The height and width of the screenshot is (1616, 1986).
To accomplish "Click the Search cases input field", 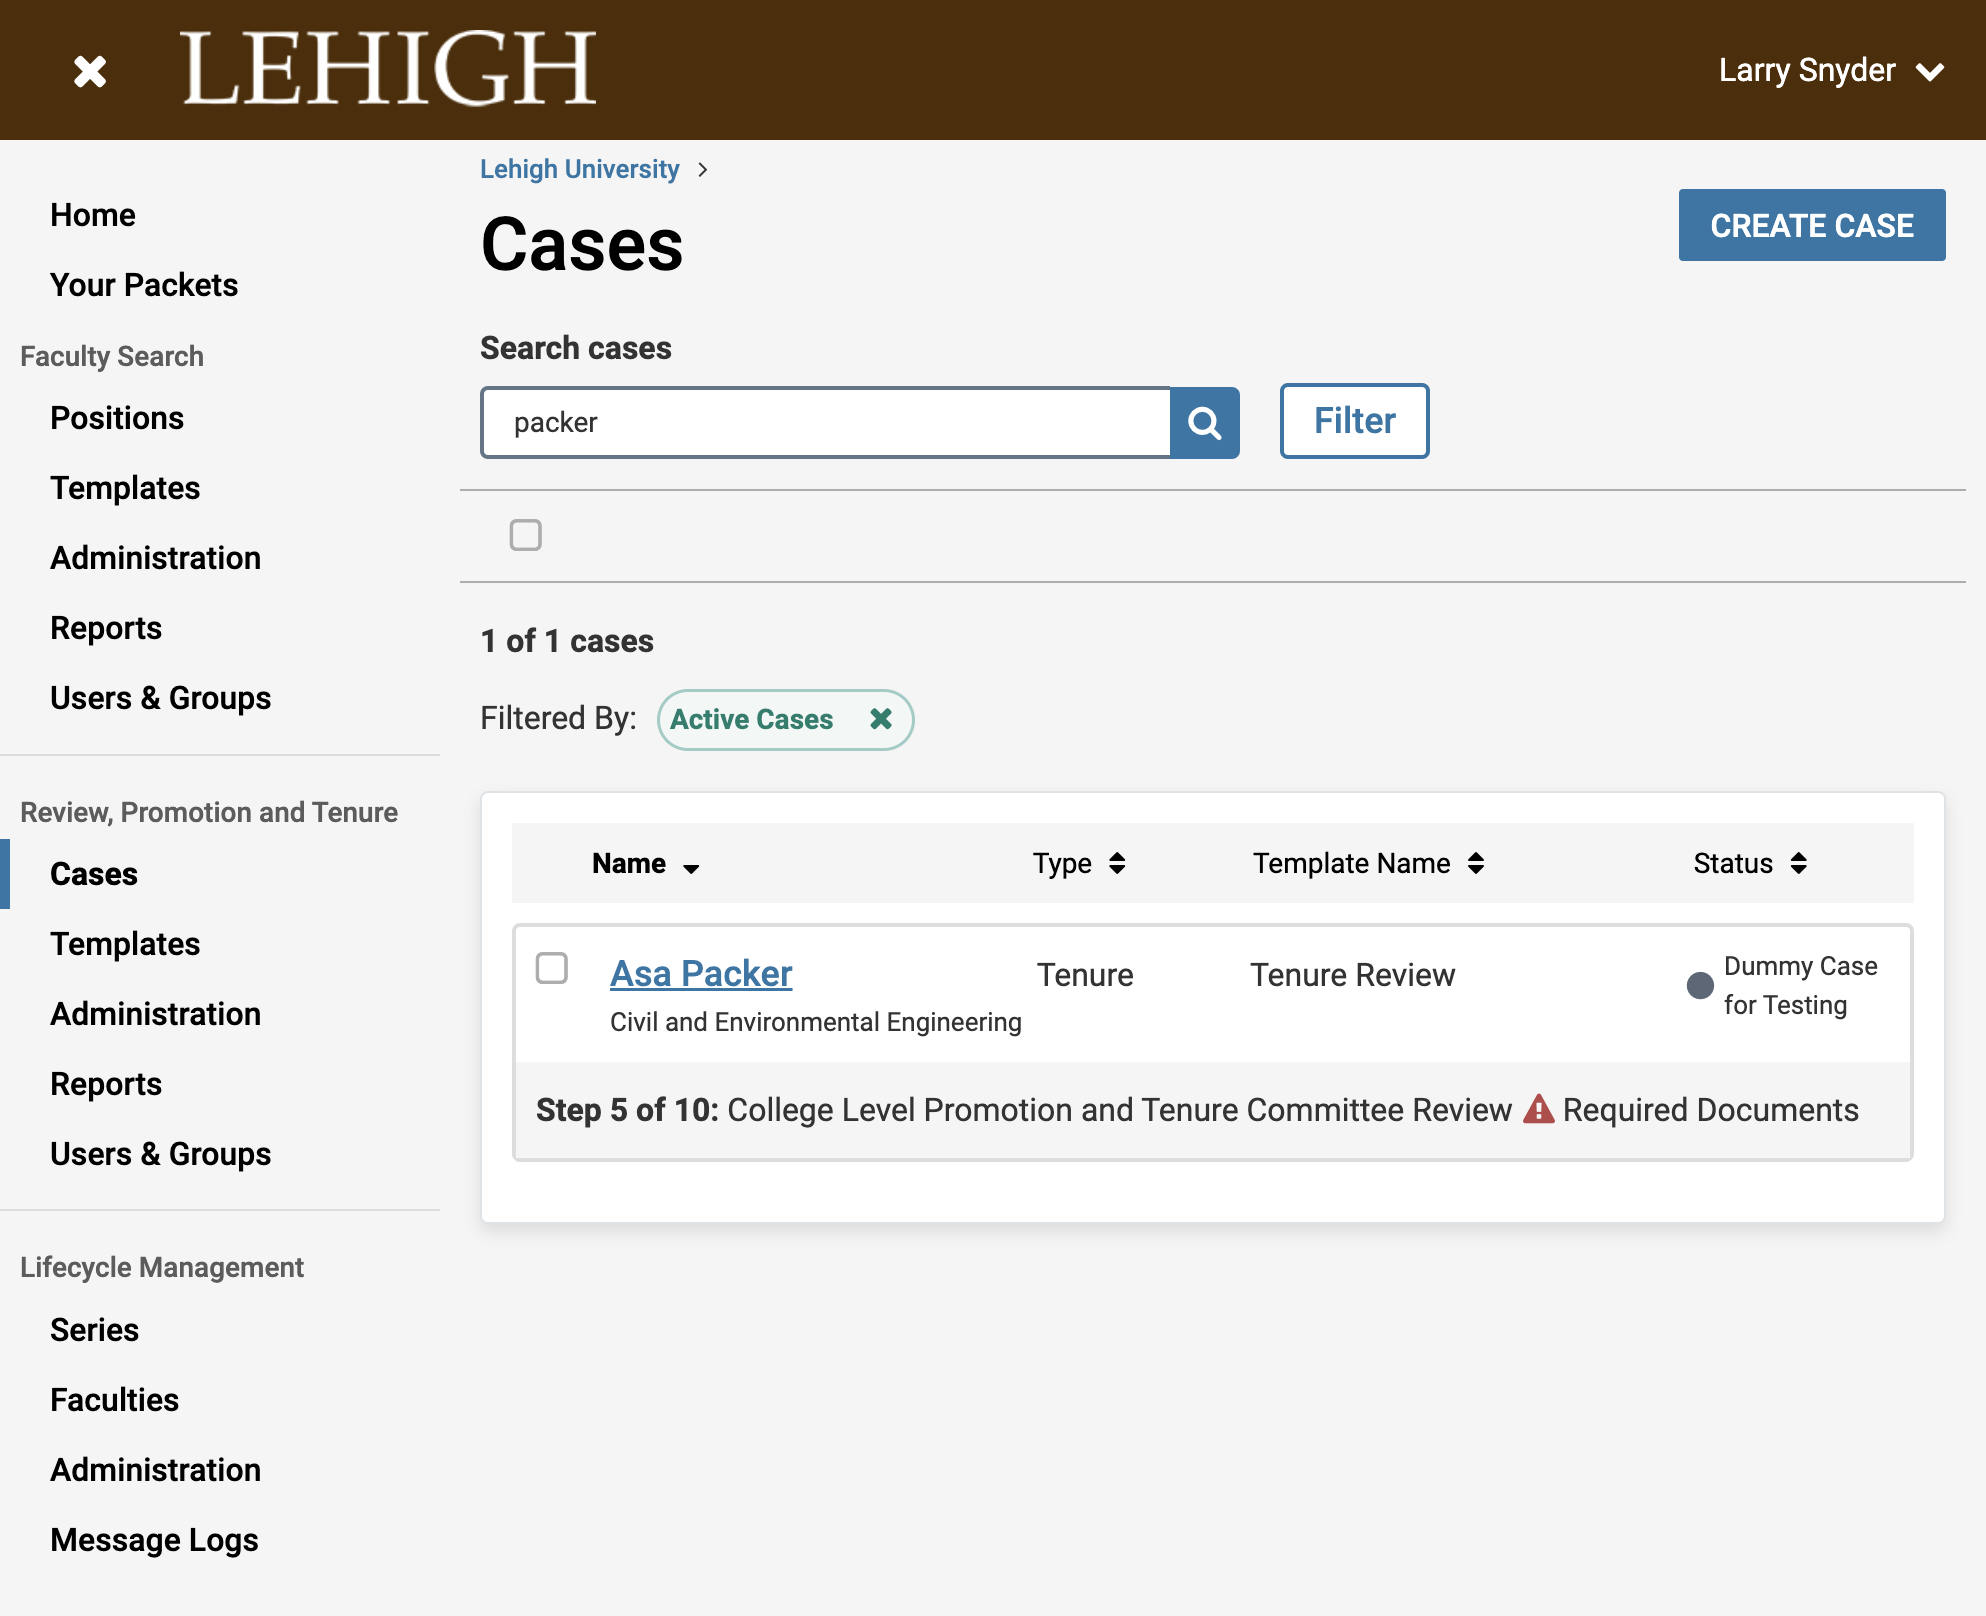I will 826,423.
